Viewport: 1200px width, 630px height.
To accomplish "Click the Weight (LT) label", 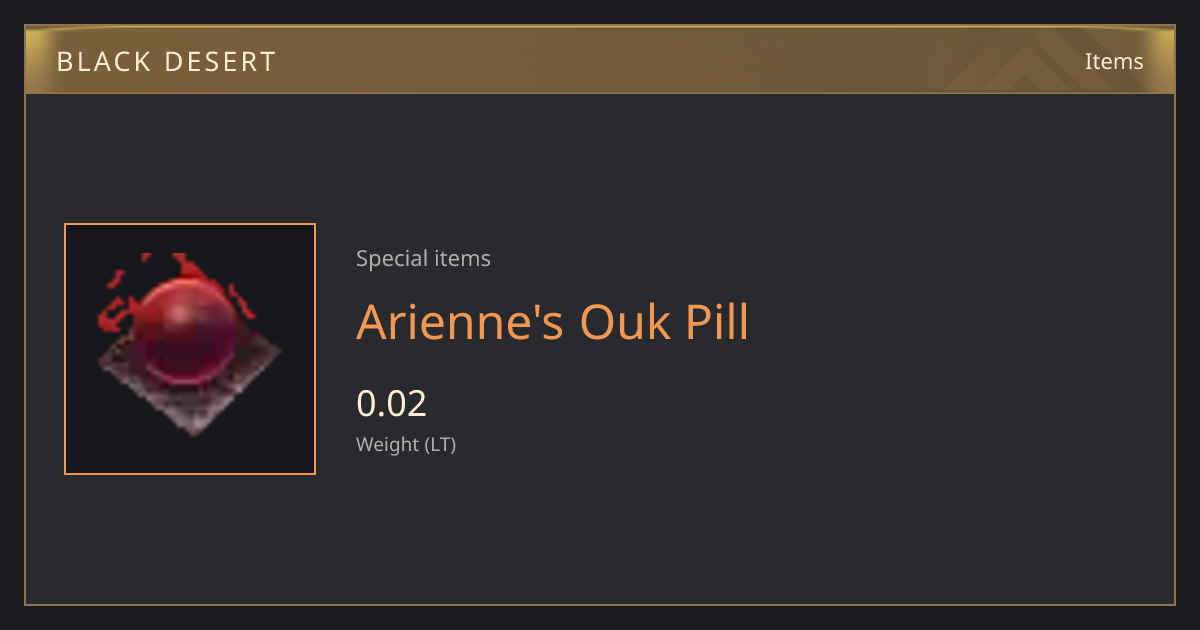I will (x=406, y=445).
